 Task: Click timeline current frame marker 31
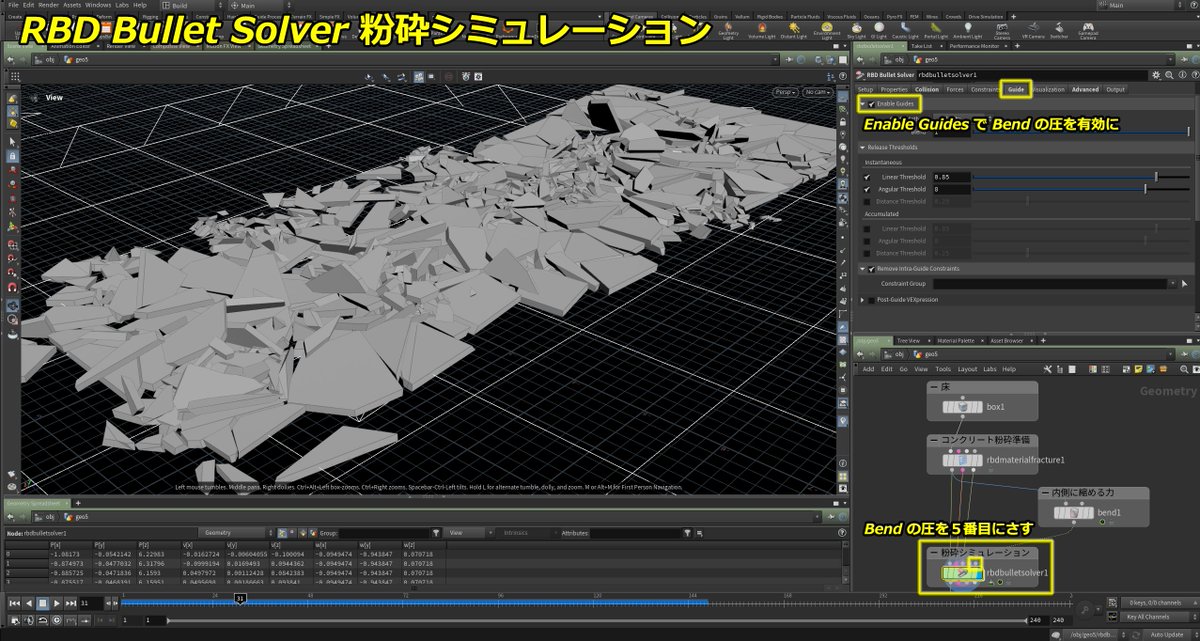[240, 598]
